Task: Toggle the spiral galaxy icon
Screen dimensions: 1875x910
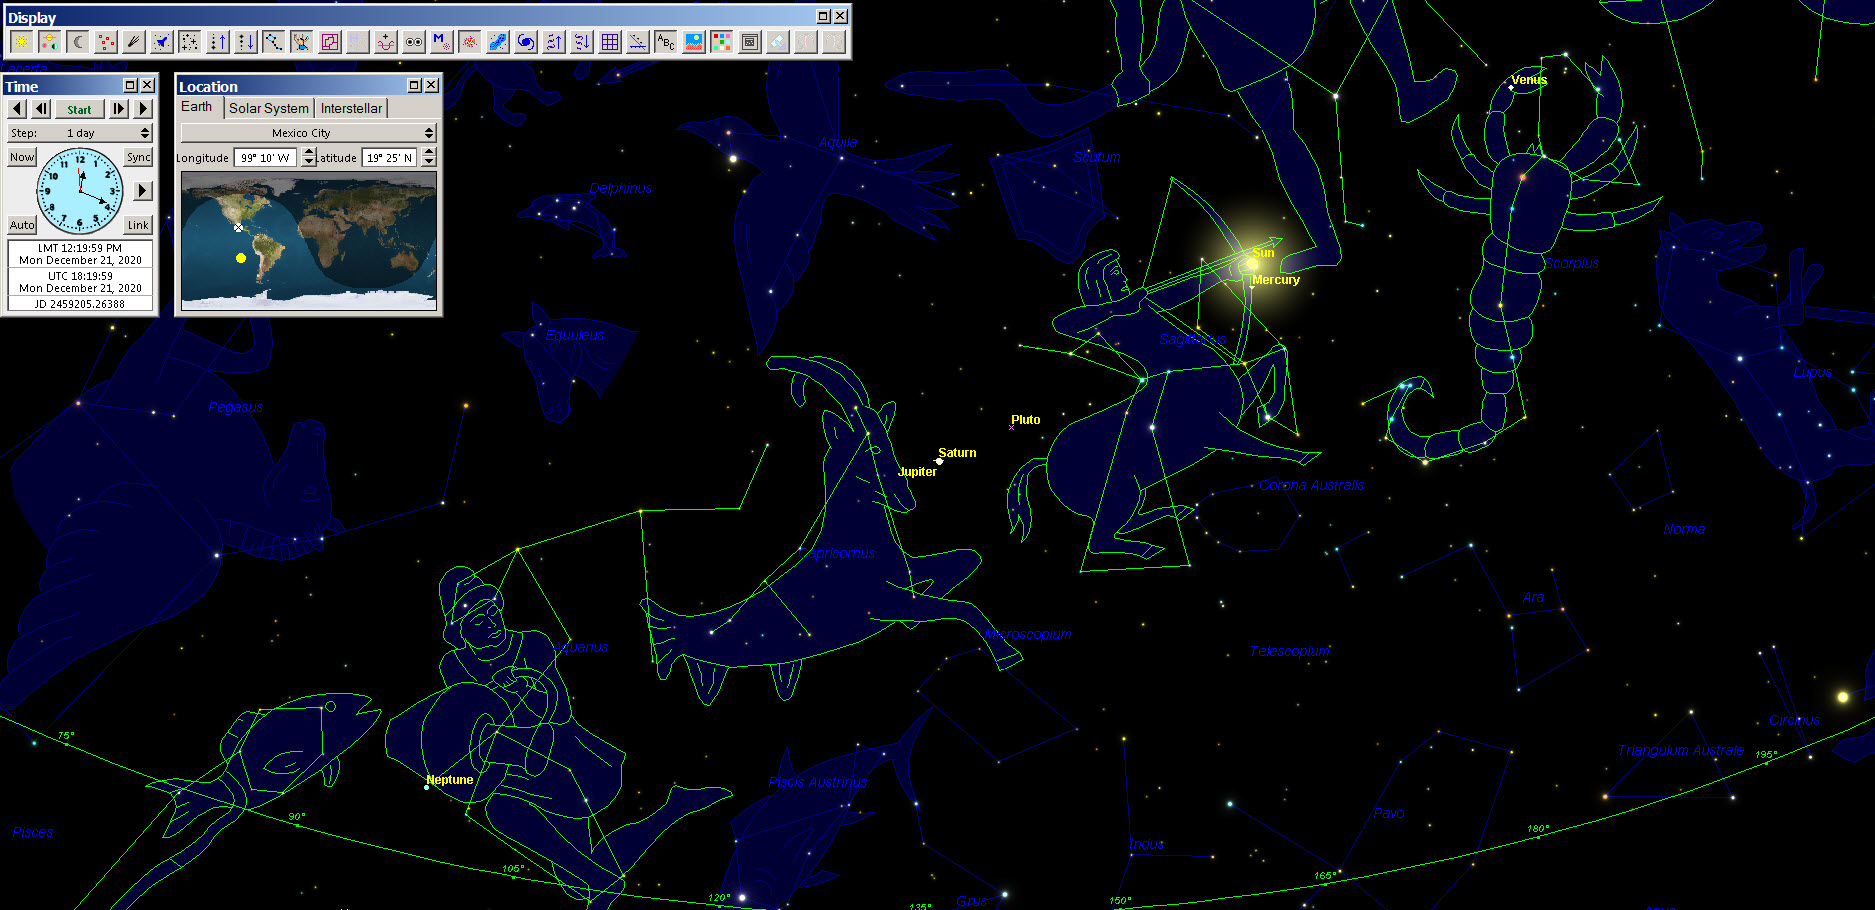Action: tap(525, 42)
